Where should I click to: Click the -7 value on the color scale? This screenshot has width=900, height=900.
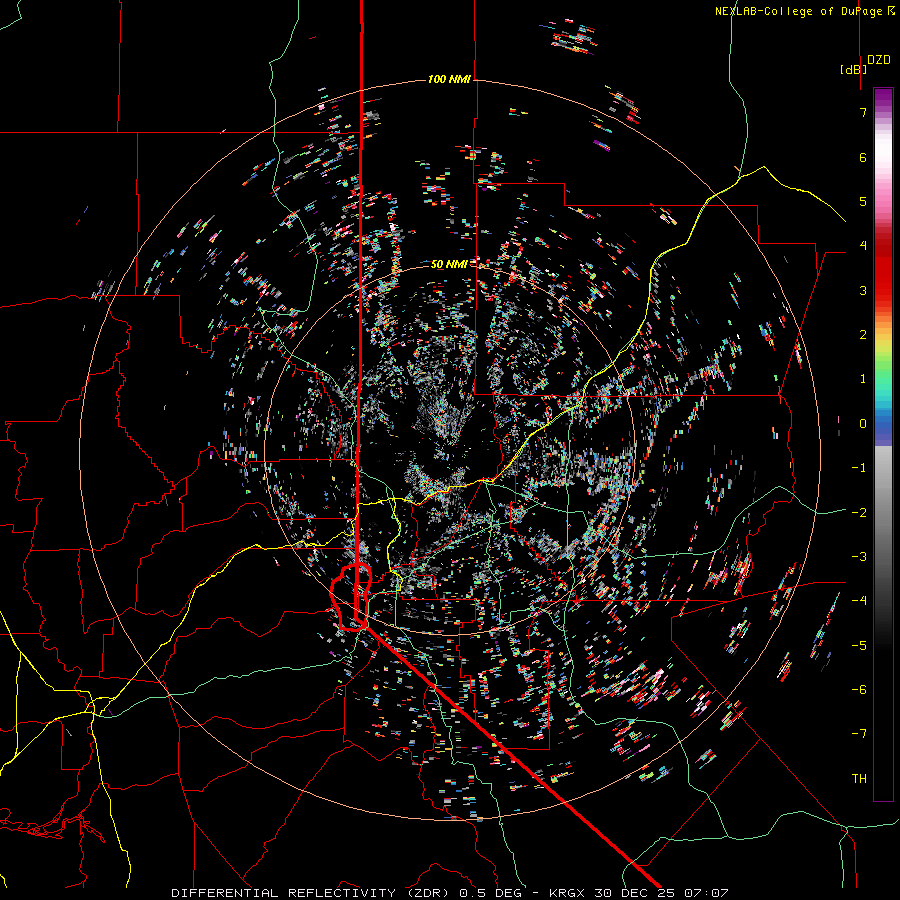tap(859, 734)
